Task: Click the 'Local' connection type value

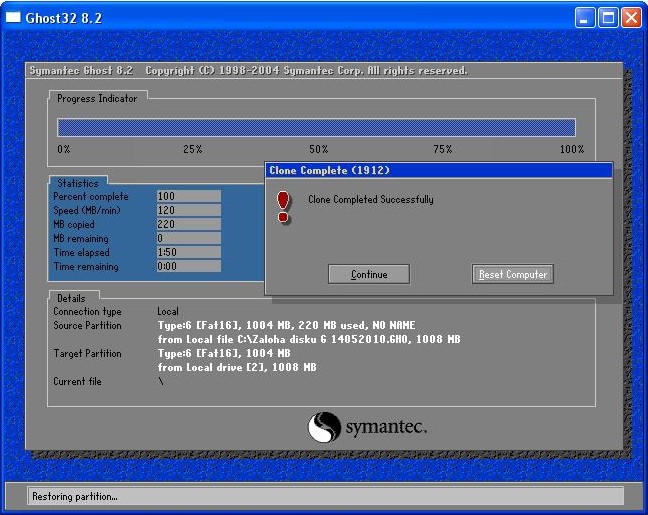Action: tap(168, 311)
